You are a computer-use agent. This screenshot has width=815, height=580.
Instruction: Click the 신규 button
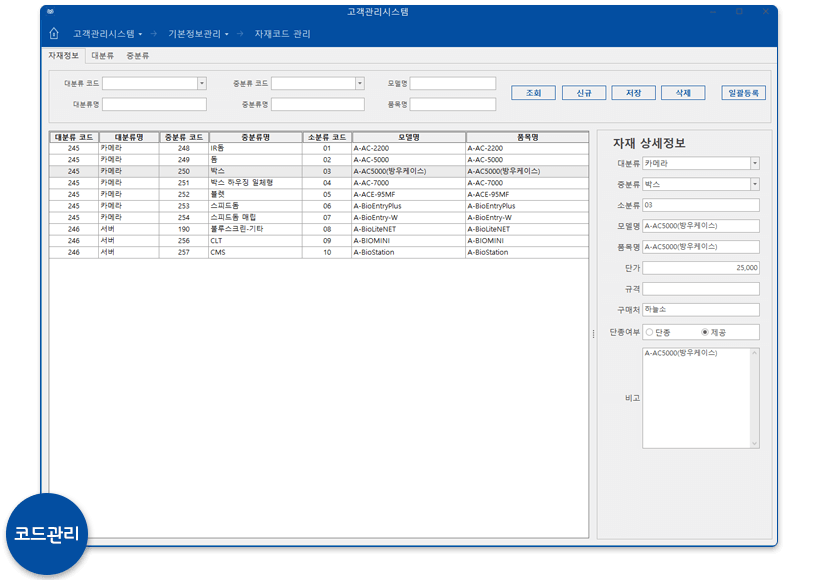(x=584, y=93)
